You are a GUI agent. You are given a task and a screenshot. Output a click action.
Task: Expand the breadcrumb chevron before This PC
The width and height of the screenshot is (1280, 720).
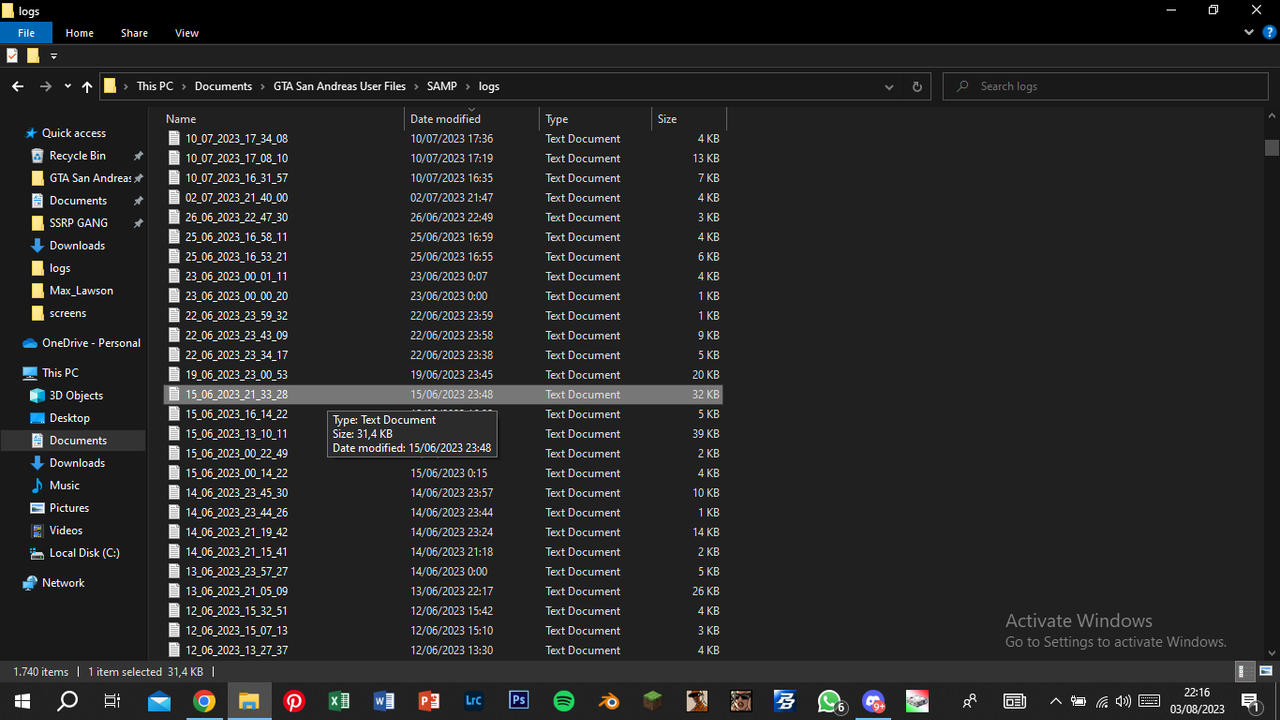tap(126, 87)
